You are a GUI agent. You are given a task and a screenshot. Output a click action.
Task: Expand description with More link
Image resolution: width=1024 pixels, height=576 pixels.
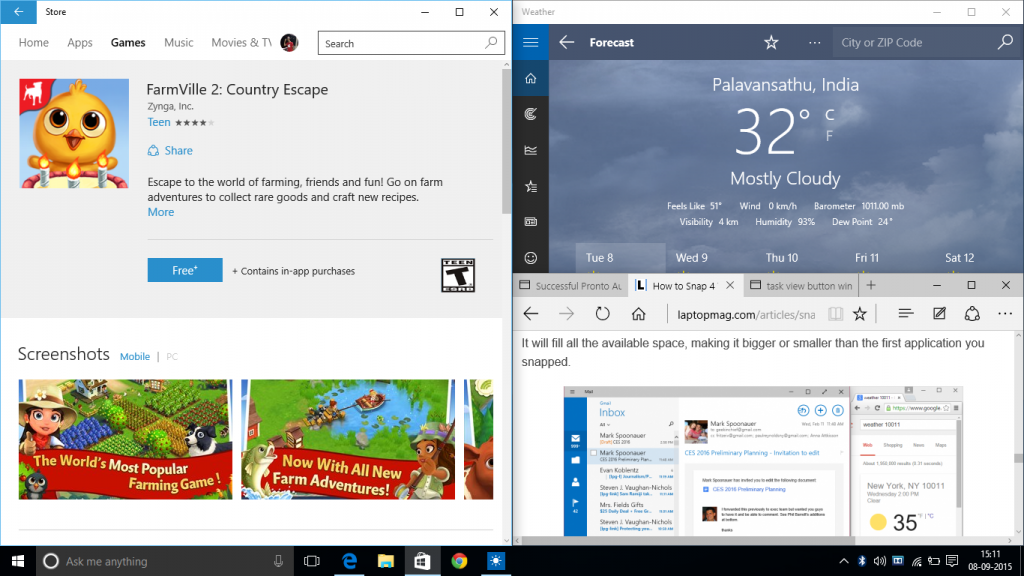click(x=161, y=212)
